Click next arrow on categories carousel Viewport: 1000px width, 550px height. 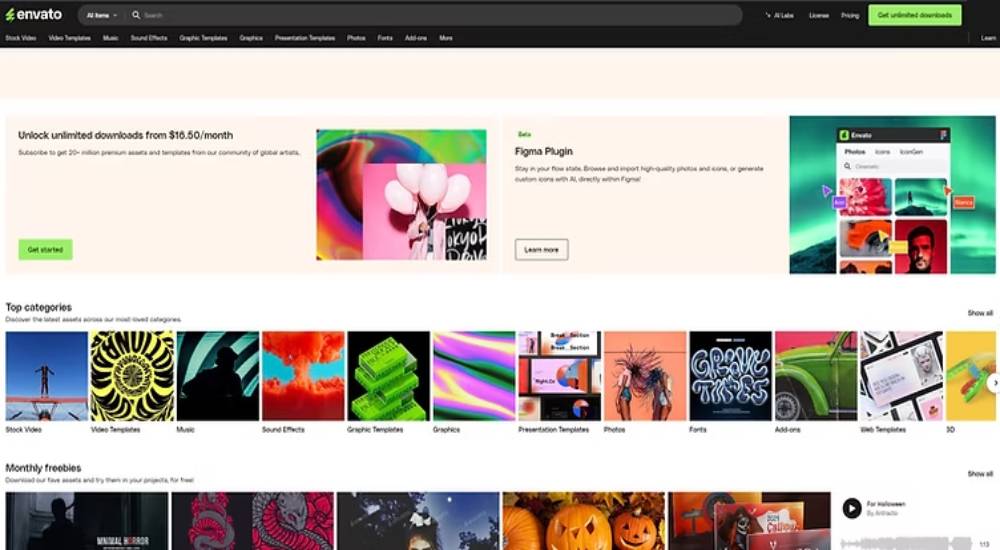pos(994,383)
